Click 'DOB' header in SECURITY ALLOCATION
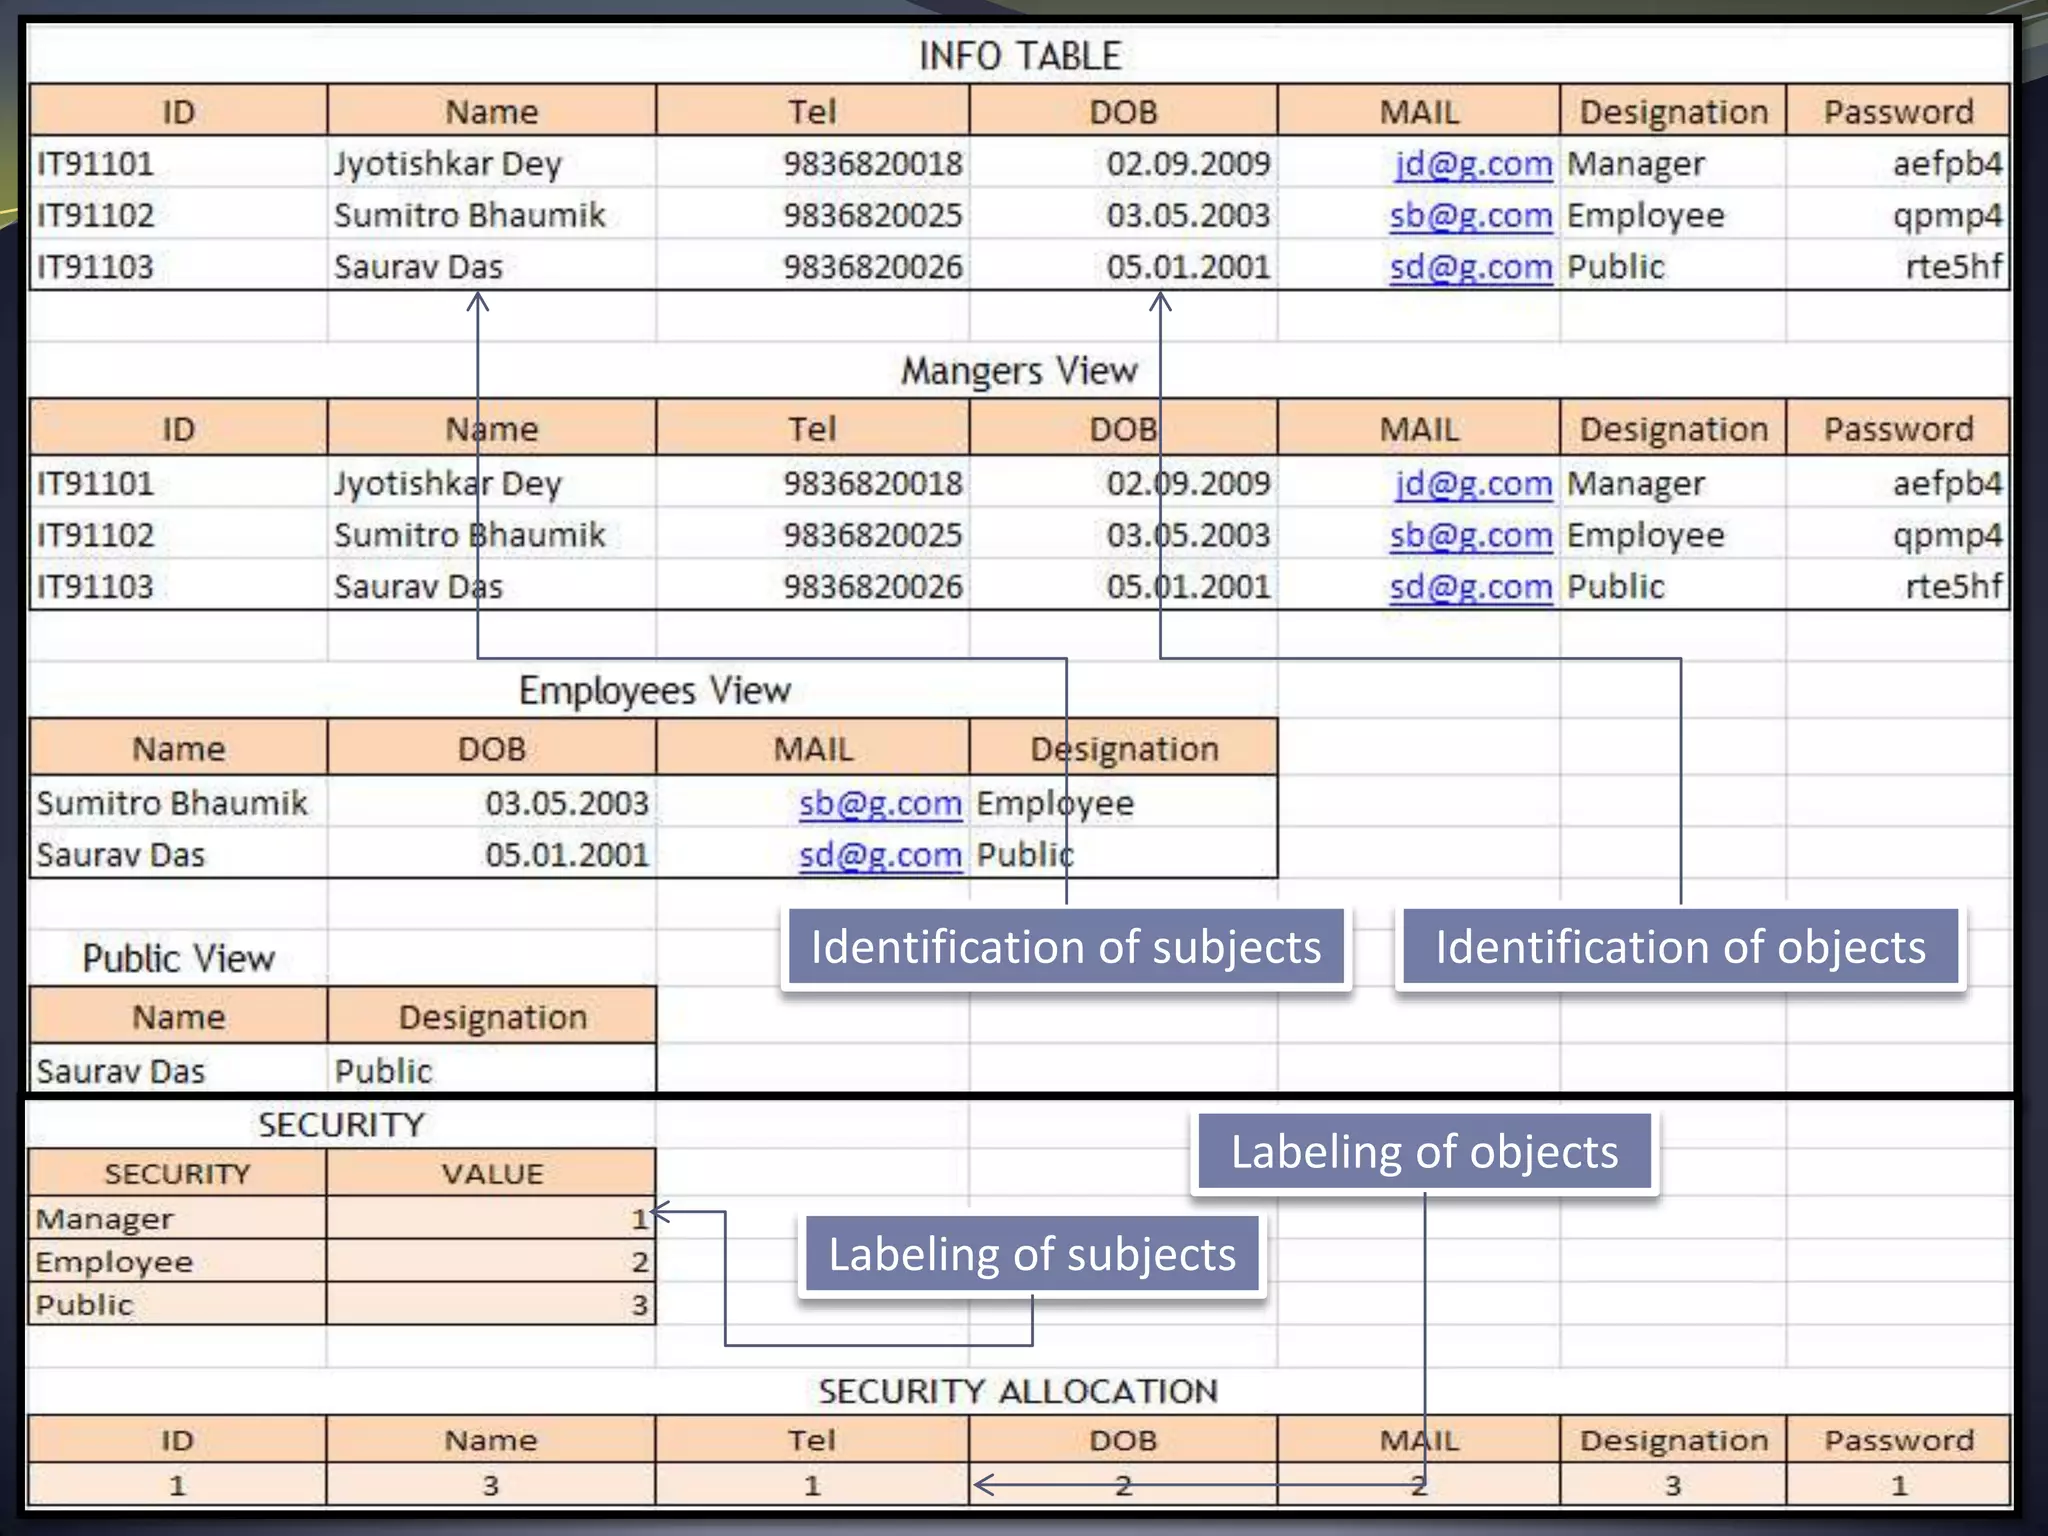This screenshot has height=1536, width=2048. coord(1123,1440)
